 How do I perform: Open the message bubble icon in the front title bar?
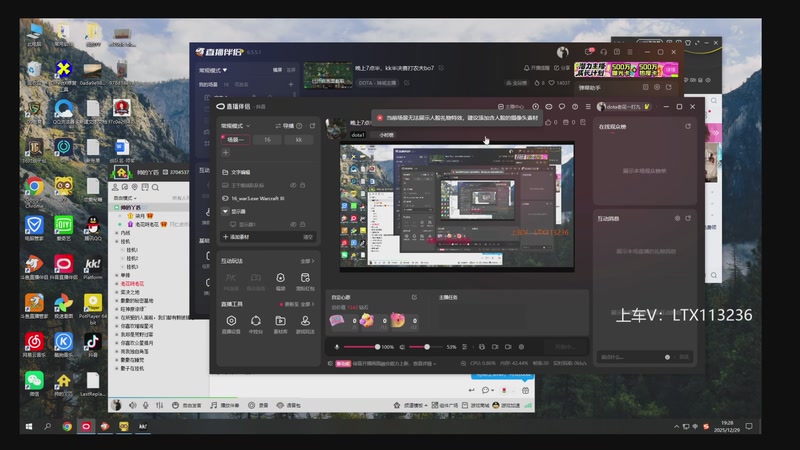tap(562, 107)
